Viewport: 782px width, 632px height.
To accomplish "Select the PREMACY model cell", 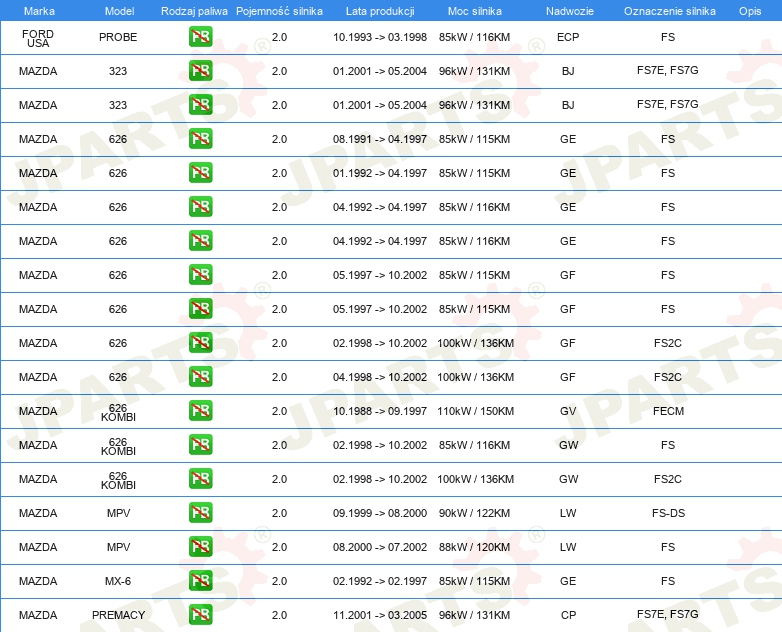I will tap(118, 615).
